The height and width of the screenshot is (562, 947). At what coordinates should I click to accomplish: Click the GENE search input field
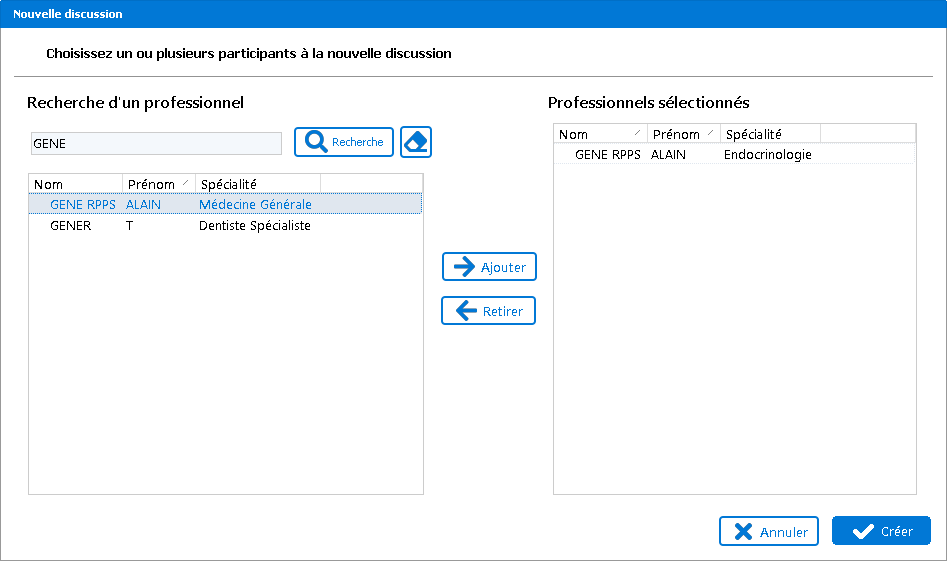click(x=156, y=144)
